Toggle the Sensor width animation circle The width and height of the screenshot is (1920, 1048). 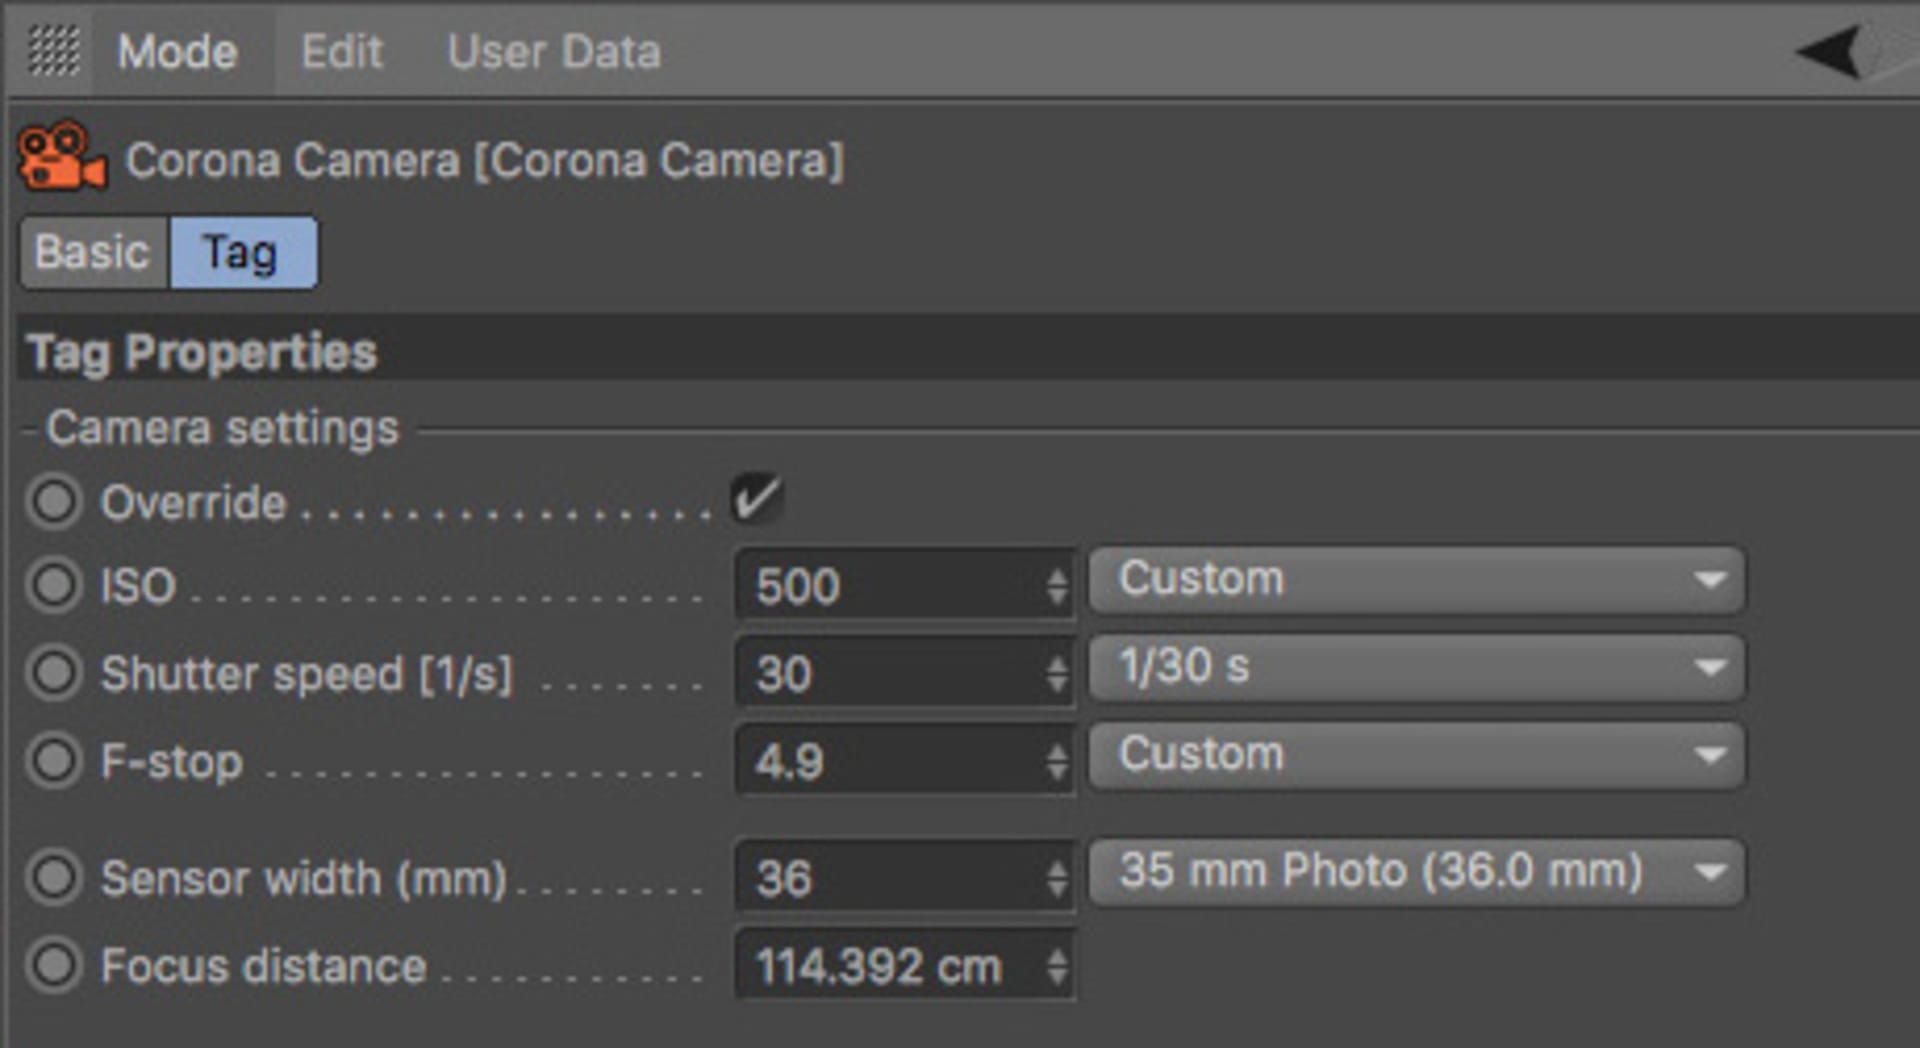tap(53, 878)
